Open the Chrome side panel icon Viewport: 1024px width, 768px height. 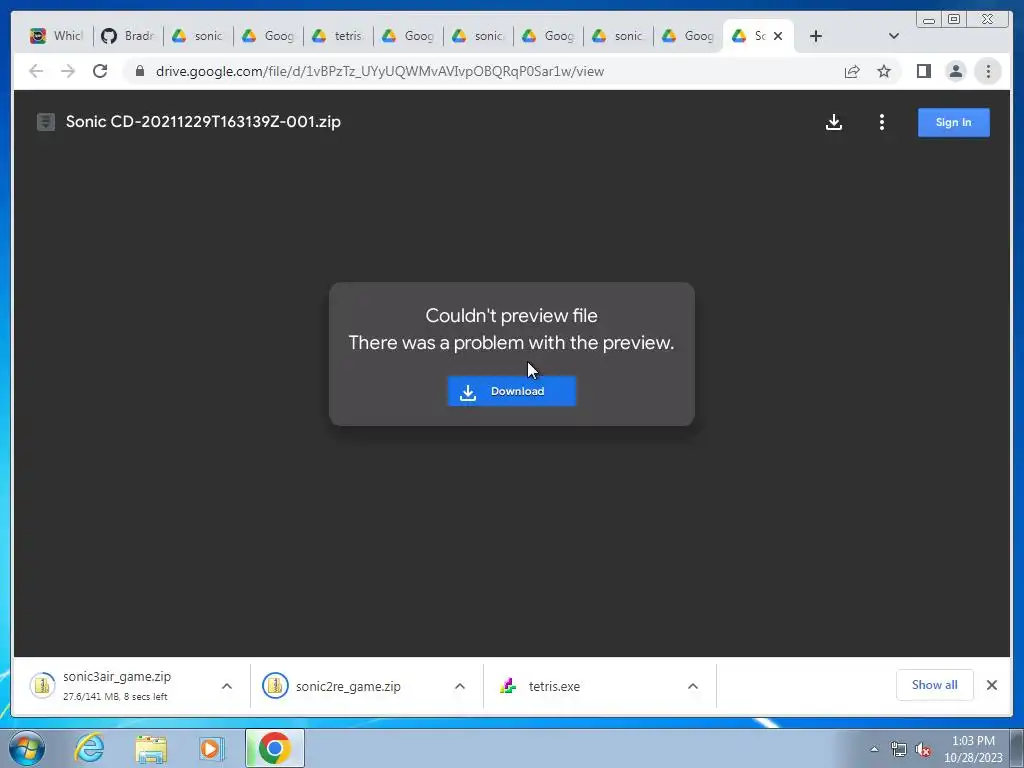coord(923,71)
